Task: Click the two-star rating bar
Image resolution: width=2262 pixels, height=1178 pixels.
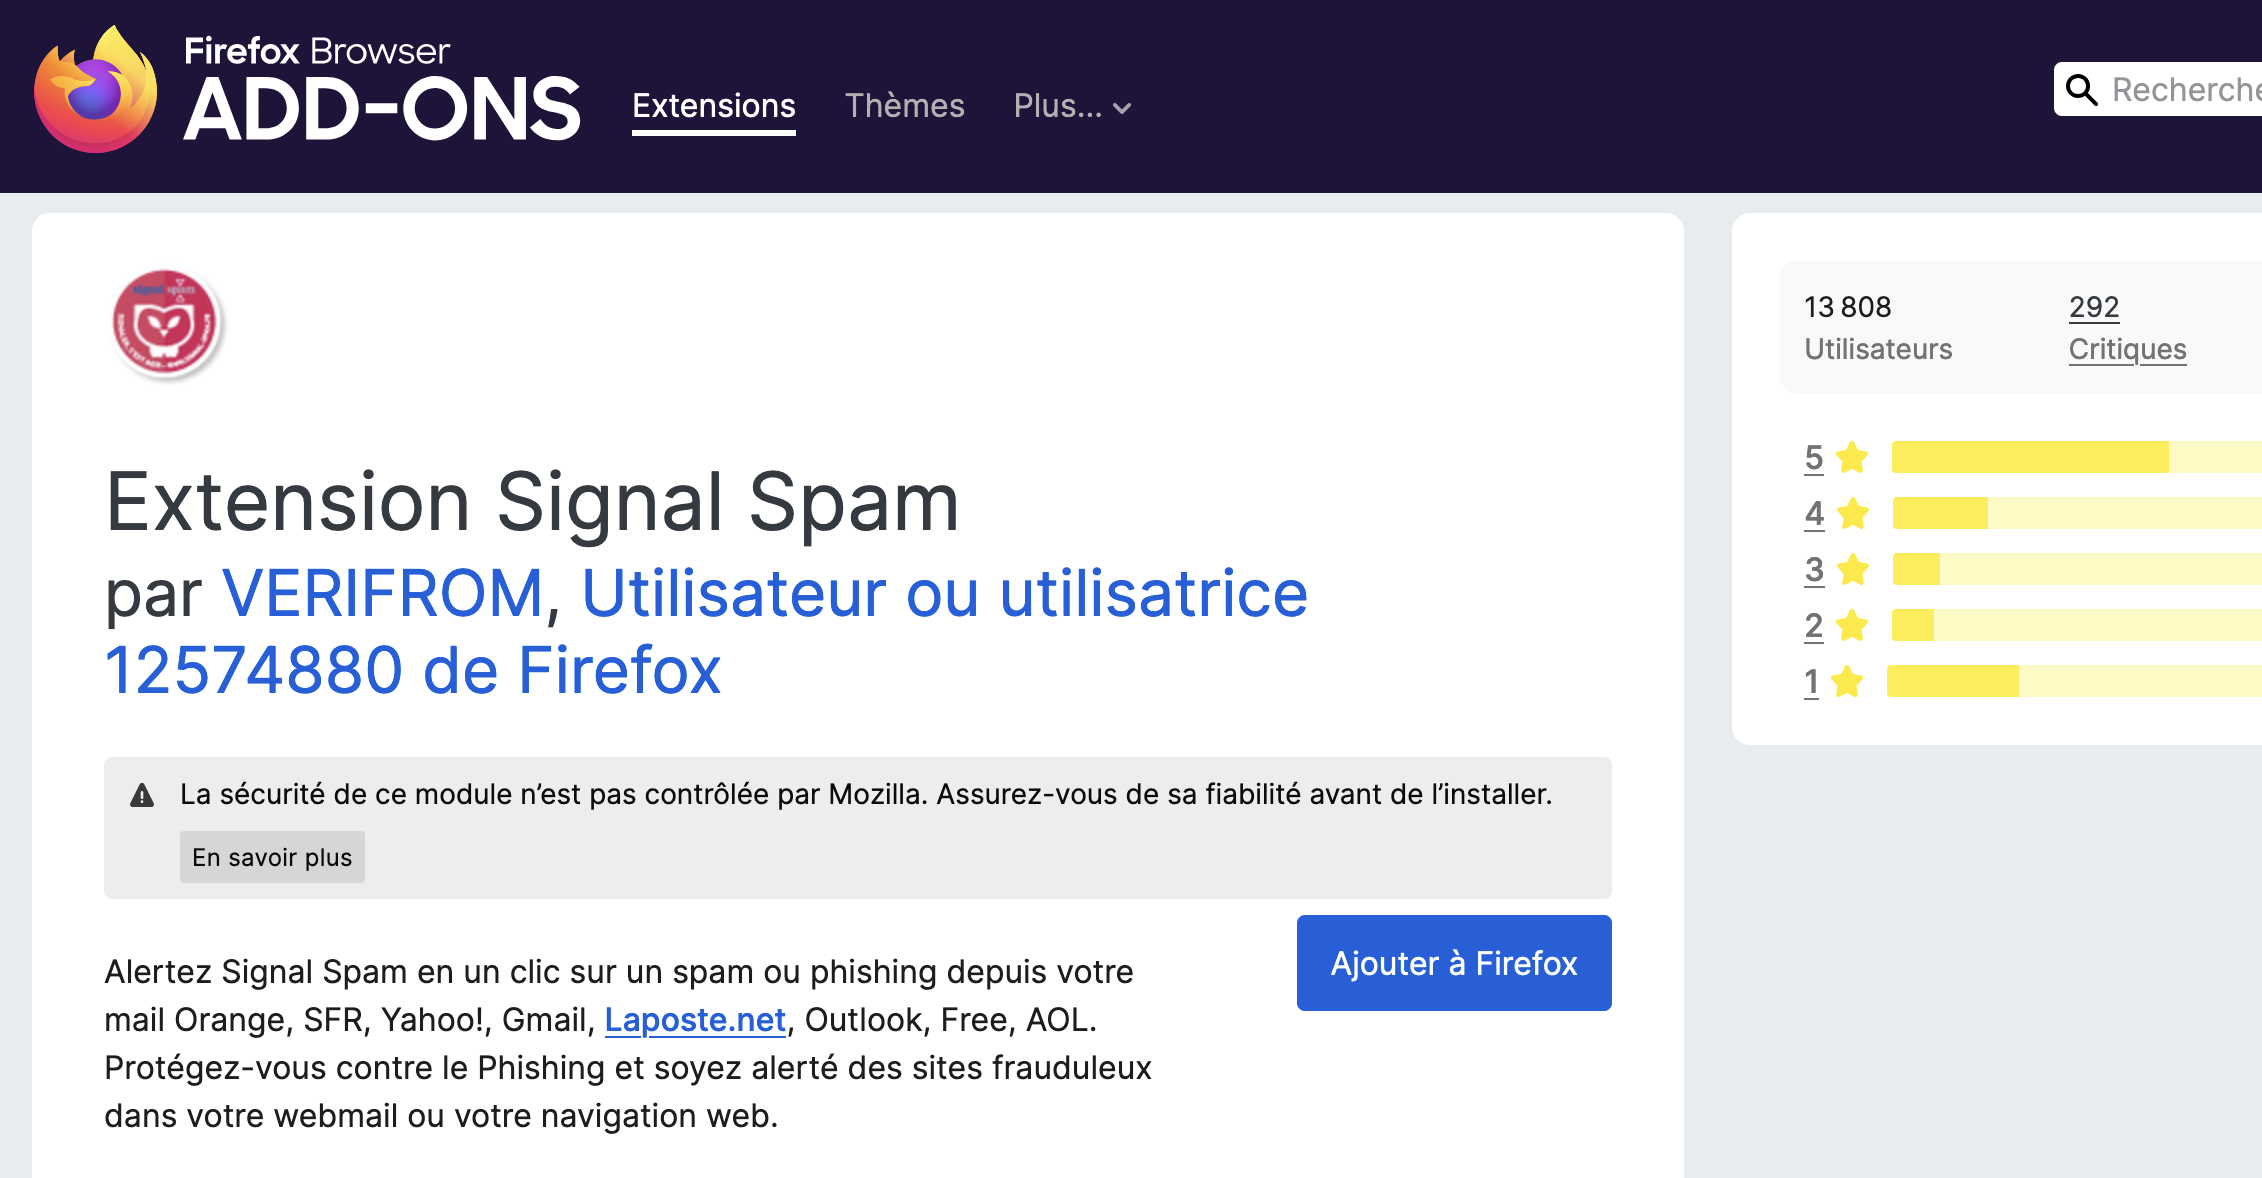Action: [x=2076, y=625]
